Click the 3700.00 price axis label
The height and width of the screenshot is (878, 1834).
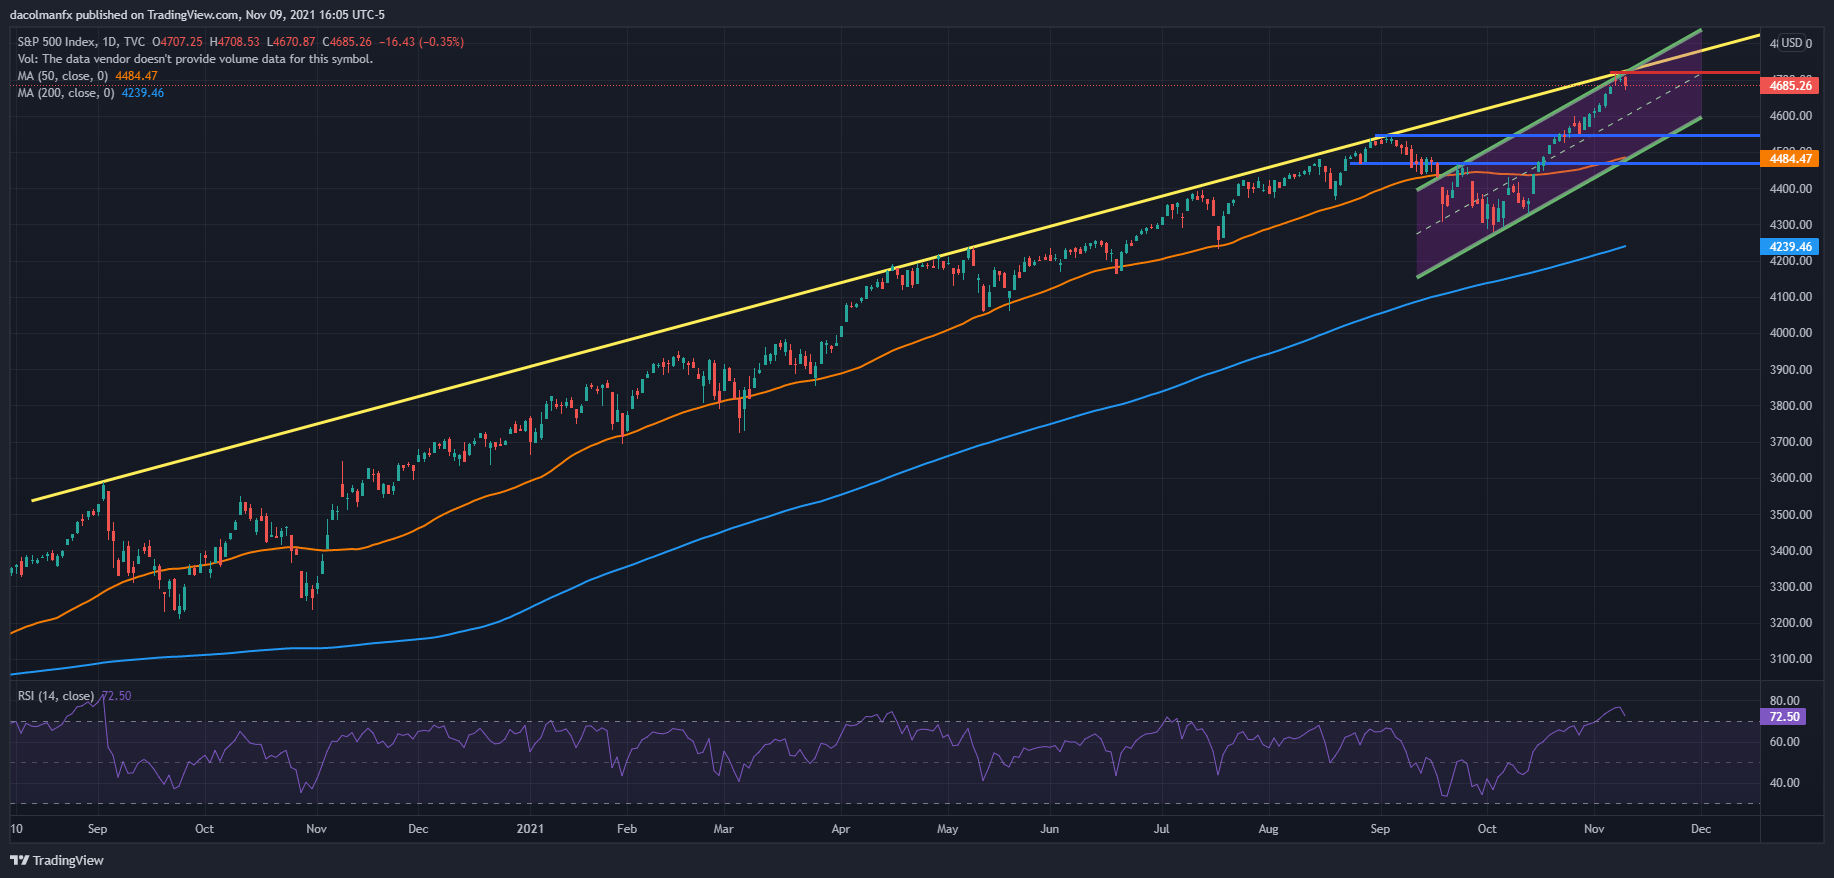click(1791, 442)
